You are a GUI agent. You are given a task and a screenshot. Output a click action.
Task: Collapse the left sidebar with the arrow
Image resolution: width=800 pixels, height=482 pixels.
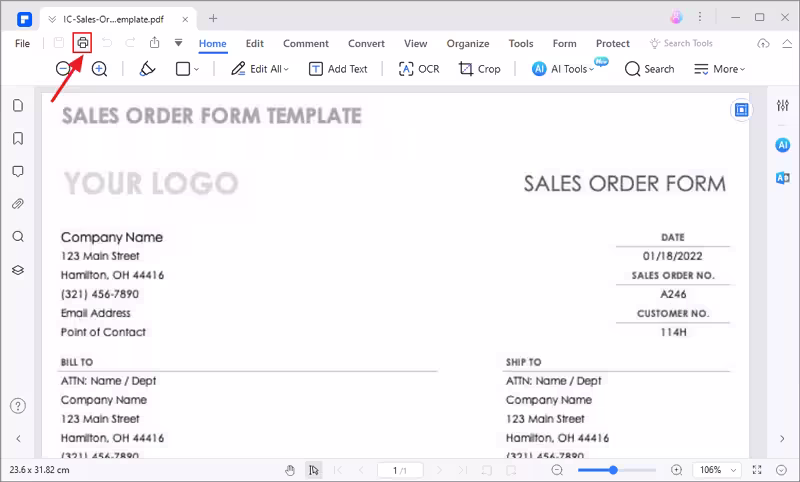pos(18,439)
